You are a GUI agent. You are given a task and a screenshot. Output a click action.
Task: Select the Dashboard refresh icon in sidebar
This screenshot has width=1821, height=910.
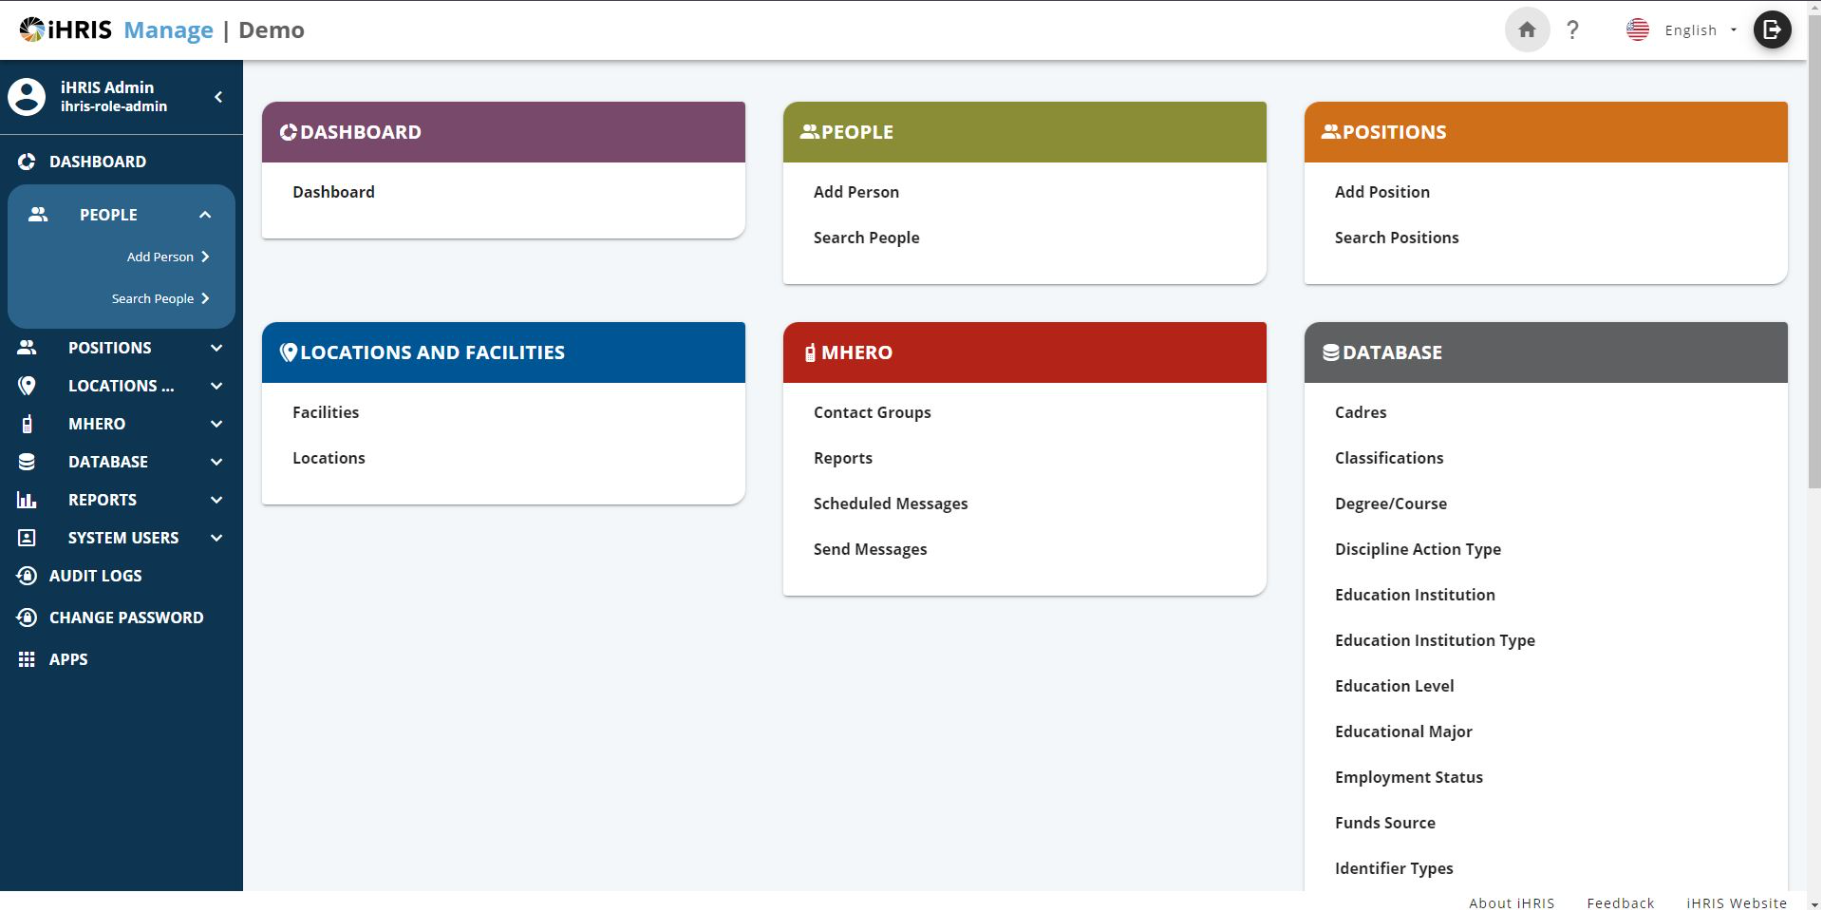click(27, 161)
